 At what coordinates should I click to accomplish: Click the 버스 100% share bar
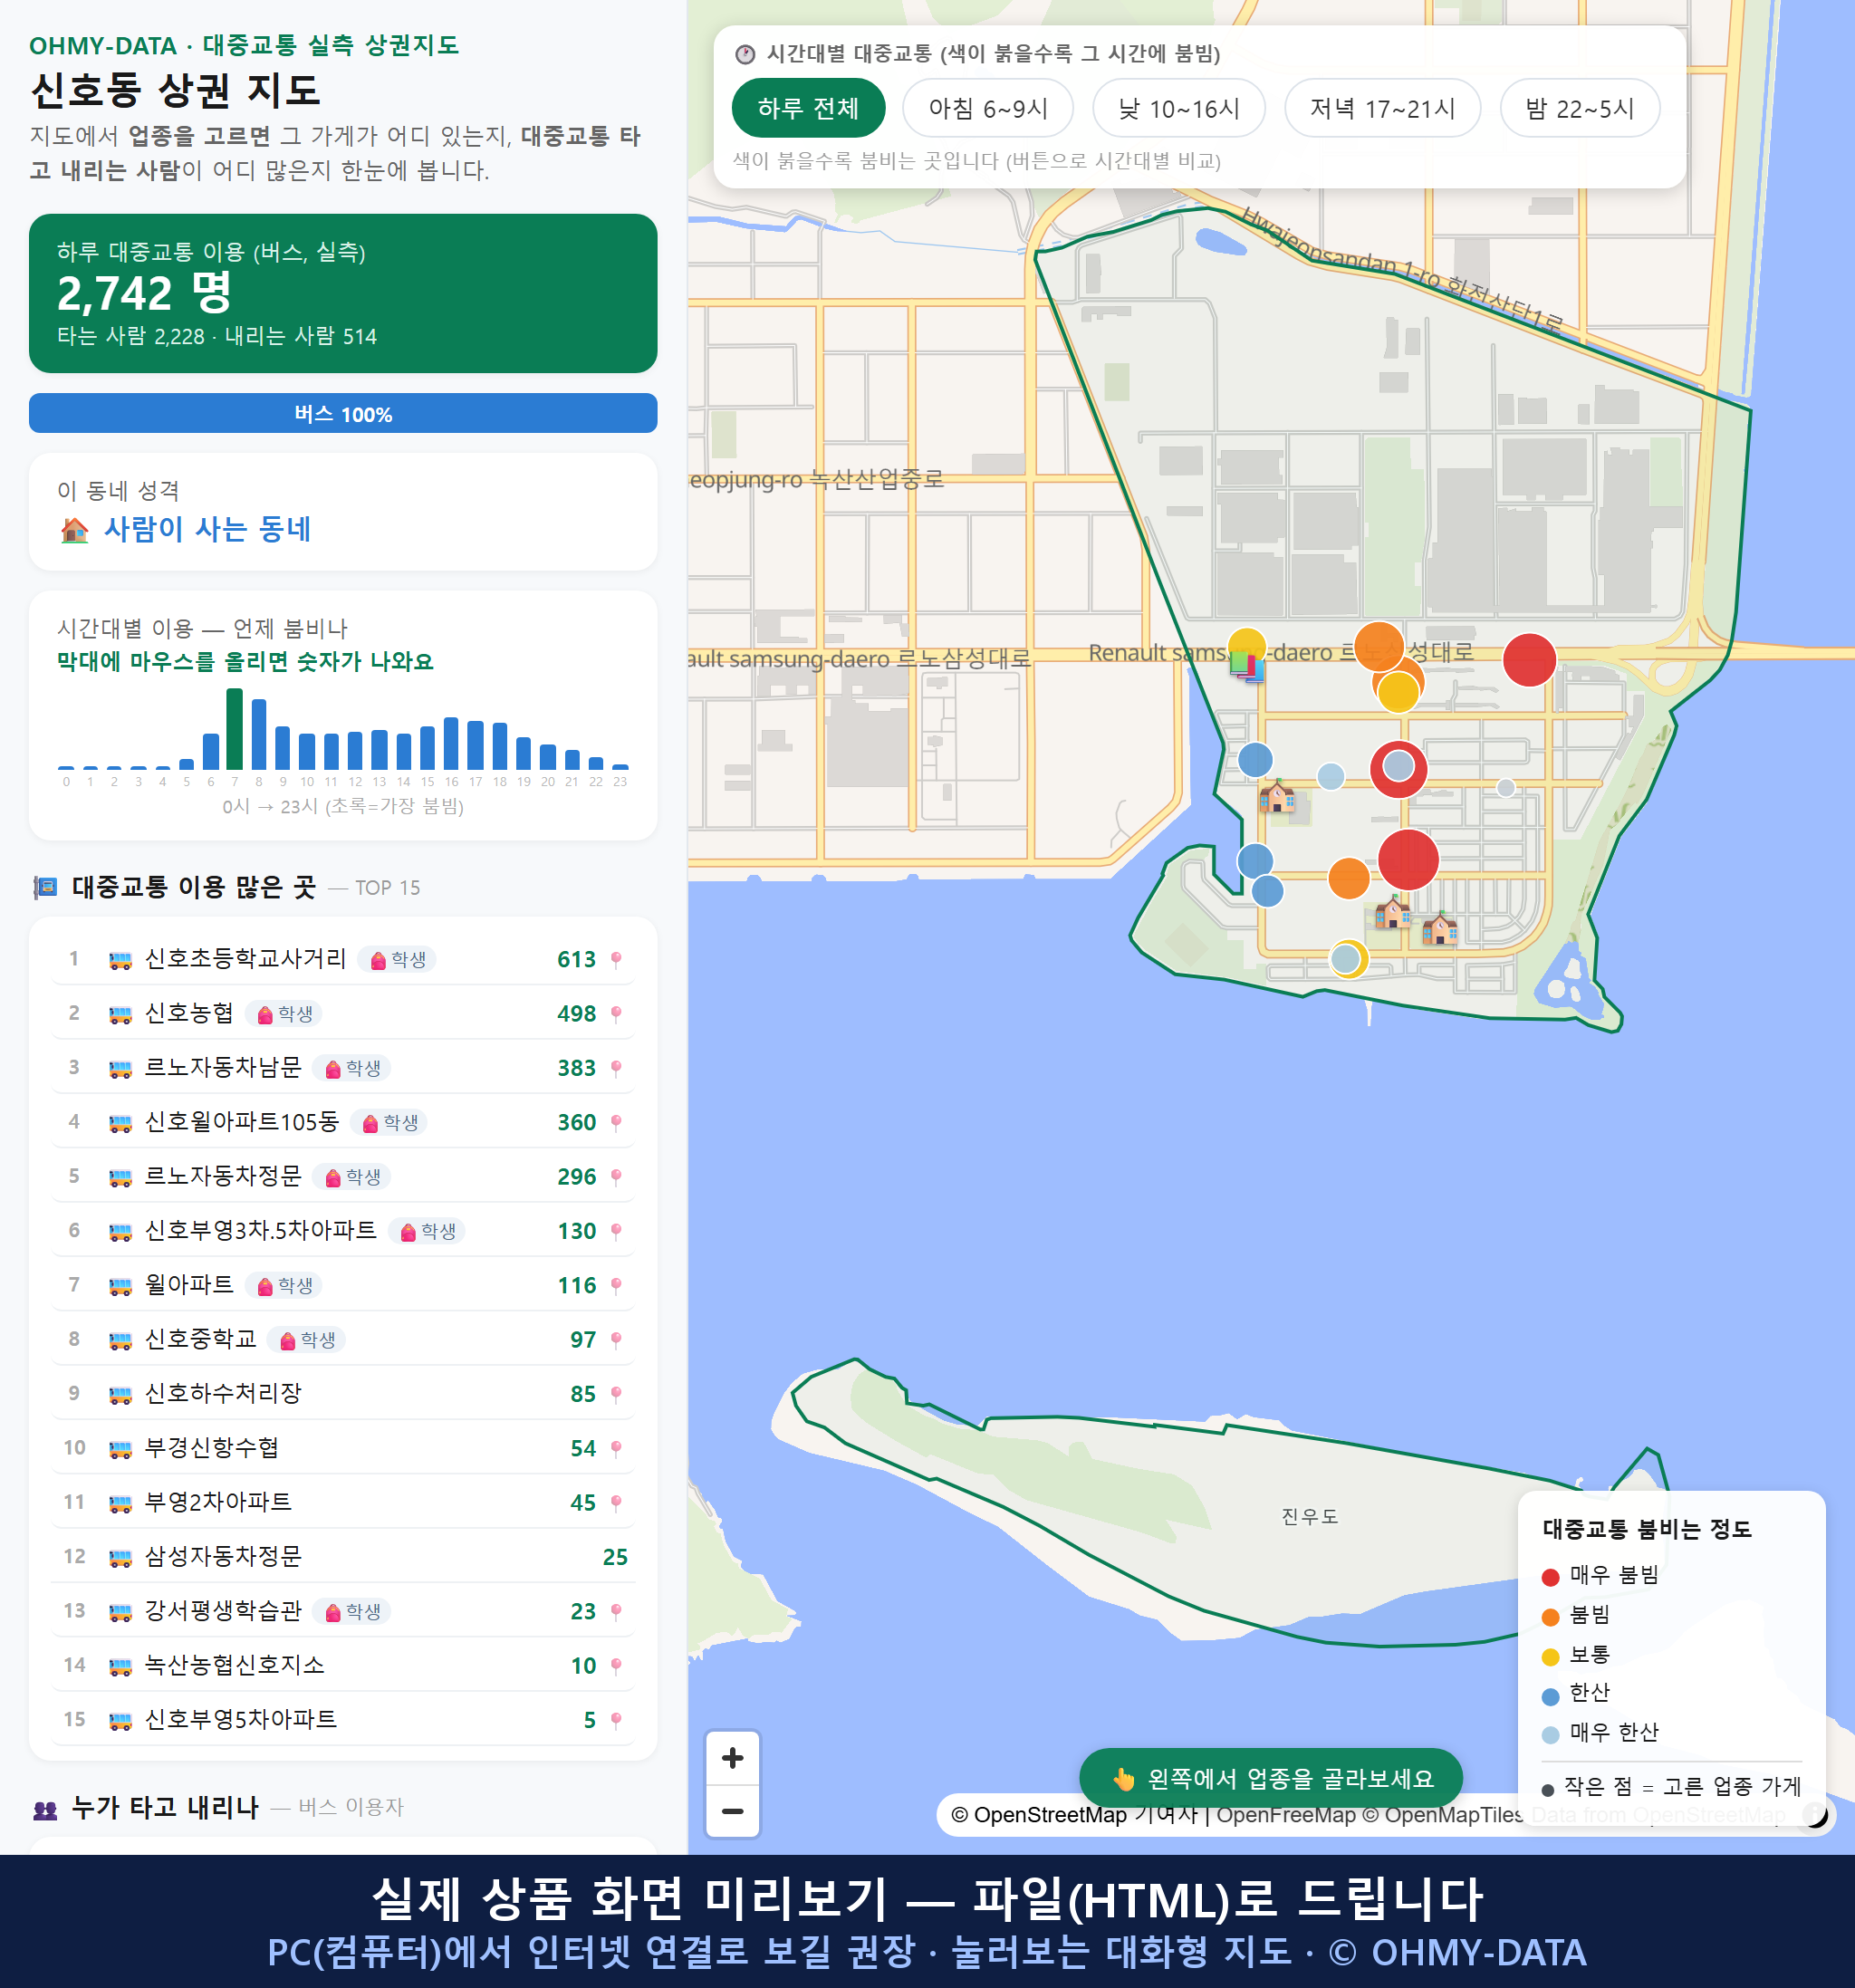point(343,414)
